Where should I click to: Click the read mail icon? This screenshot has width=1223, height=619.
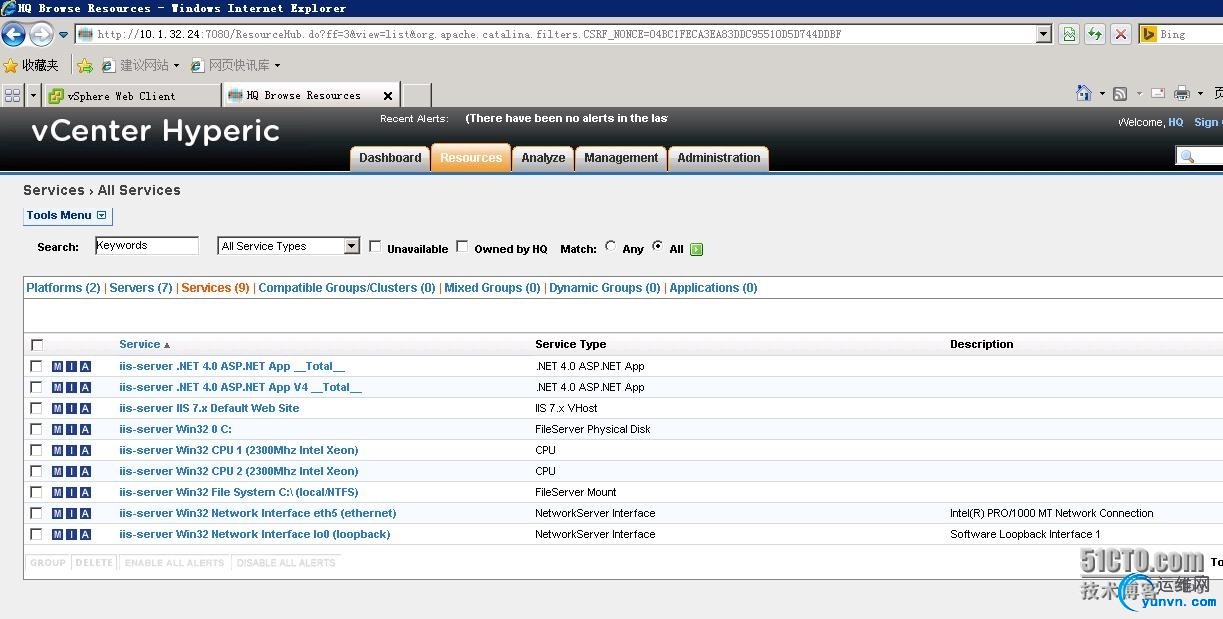pyautogui.click(x=1158, y=93)
